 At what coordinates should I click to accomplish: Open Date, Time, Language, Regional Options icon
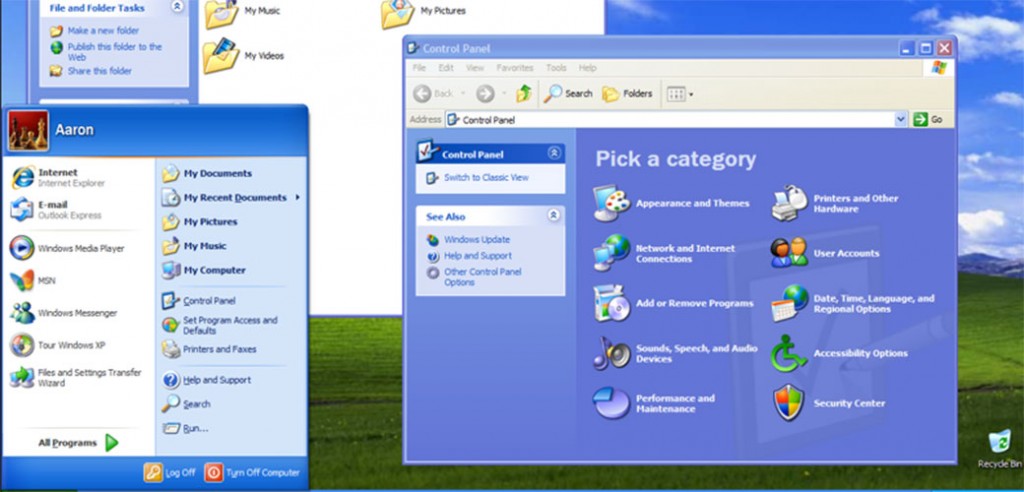[790, 303]
